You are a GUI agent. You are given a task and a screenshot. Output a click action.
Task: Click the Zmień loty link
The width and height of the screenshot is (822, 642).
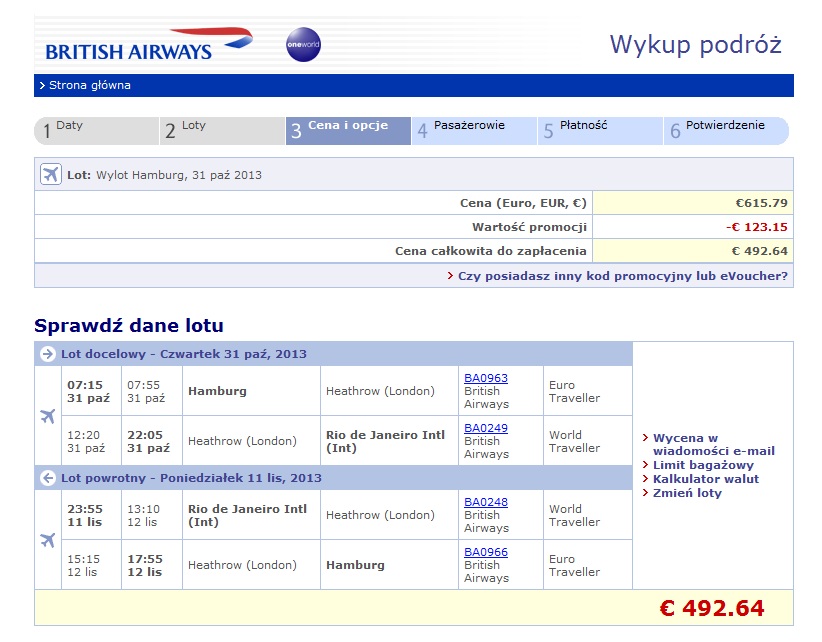[x=687, y=493]
